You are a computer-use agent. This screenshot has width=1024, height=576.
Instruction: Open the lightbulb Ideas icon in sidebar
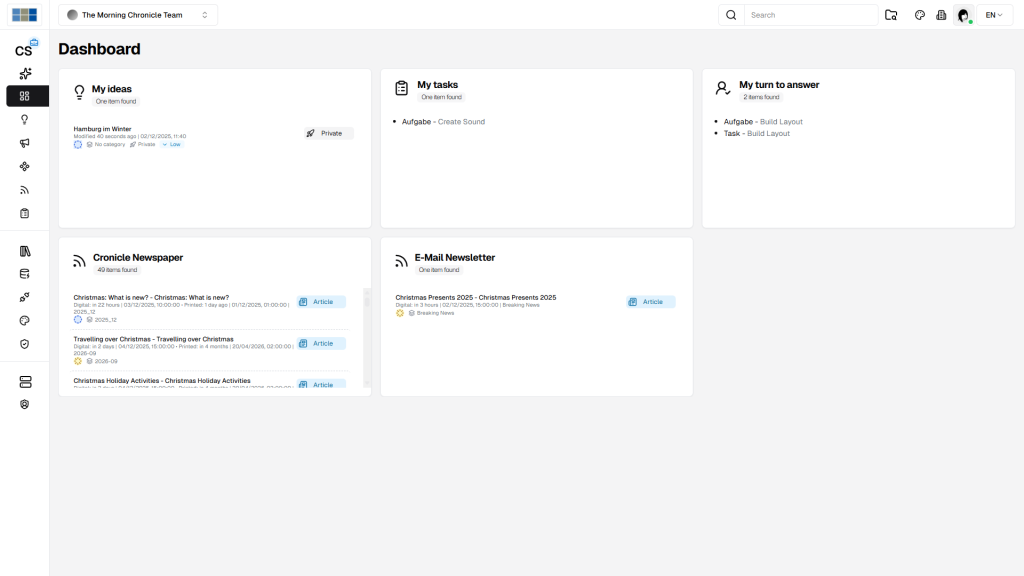25,119
